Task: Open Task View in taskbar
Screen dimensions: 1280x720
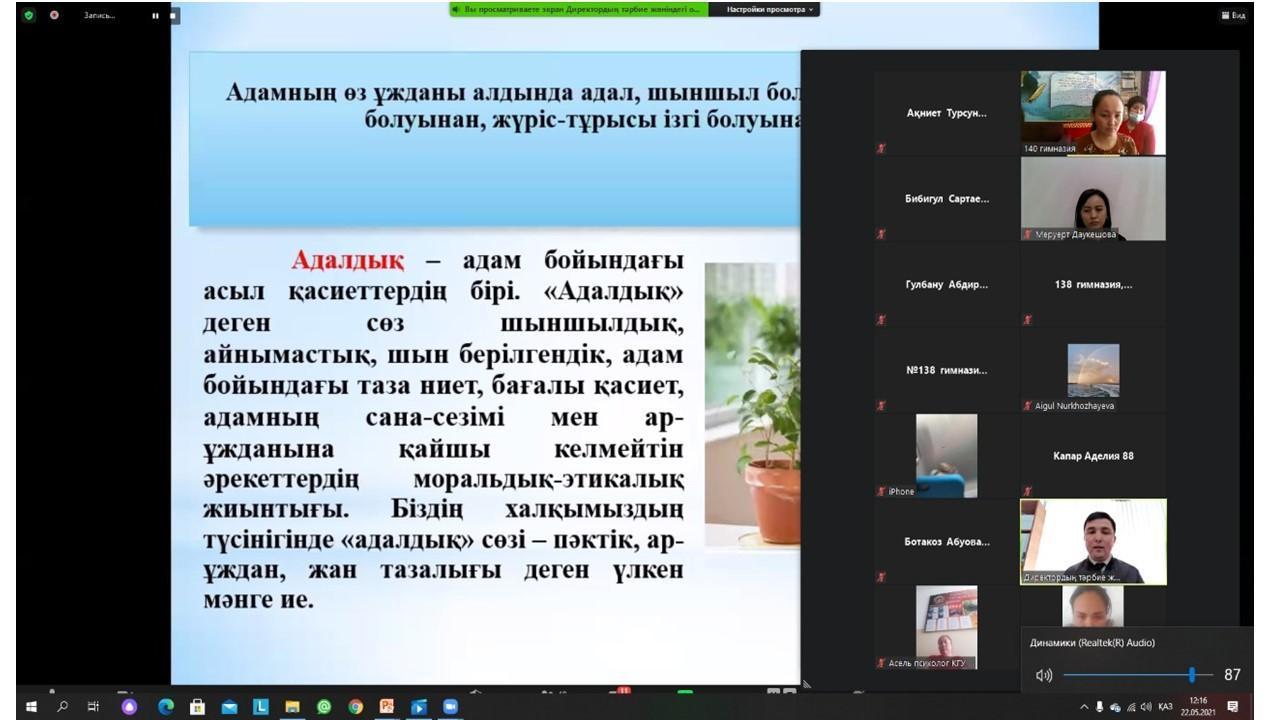Action: coord(94,706)
